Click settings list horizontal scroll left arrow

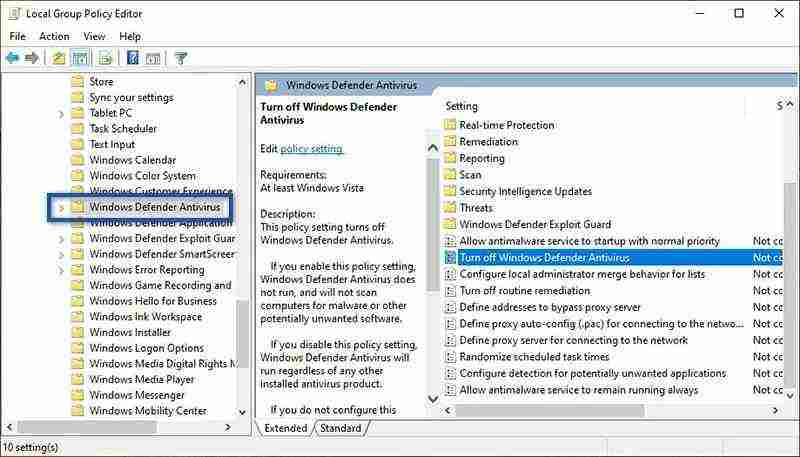(x=448, y=410)
